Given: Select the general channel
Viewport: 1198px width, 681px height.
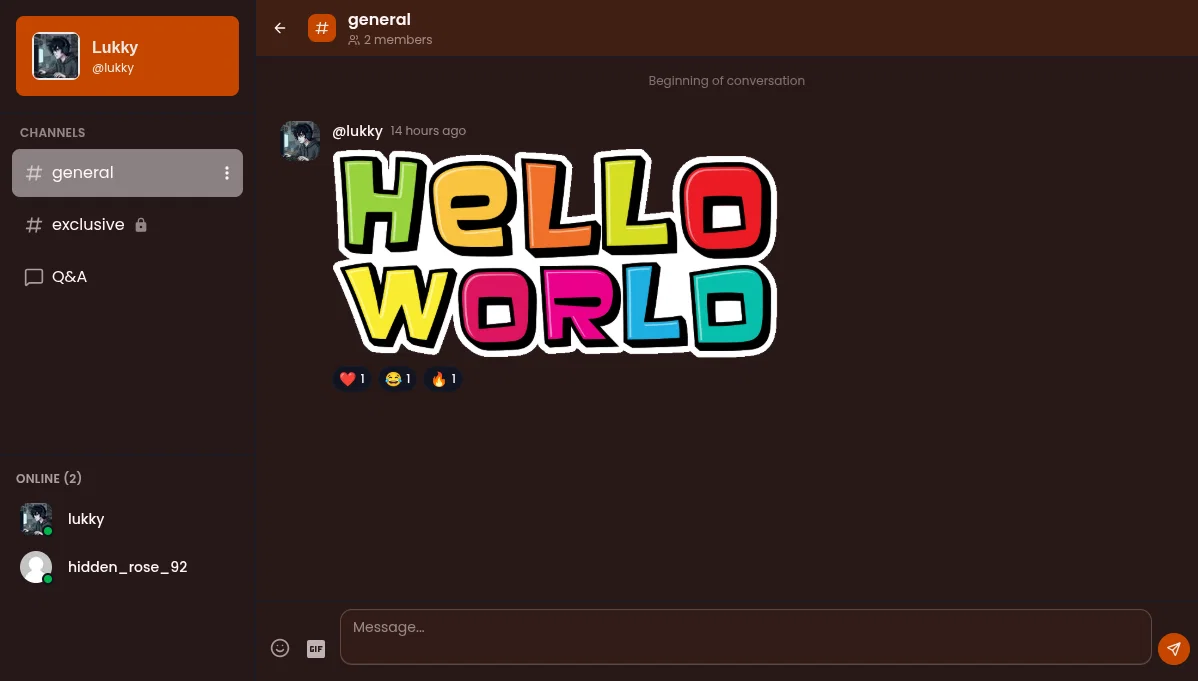Looking at the screenshot, I should [x=128, y=173].
